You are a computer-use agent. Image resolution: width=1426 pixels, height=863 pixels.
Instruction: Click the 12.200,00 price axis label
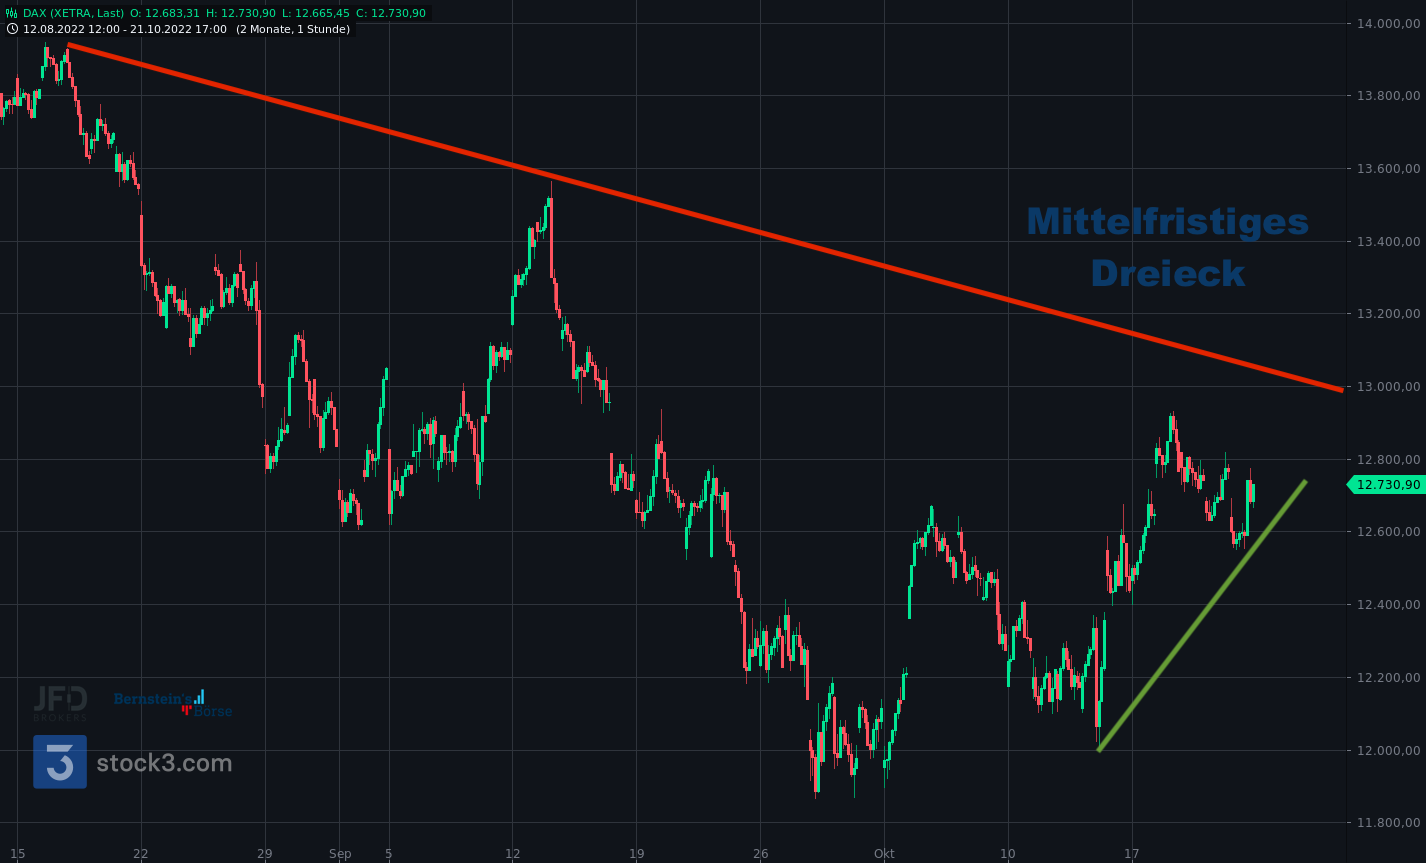(1390, 678)
